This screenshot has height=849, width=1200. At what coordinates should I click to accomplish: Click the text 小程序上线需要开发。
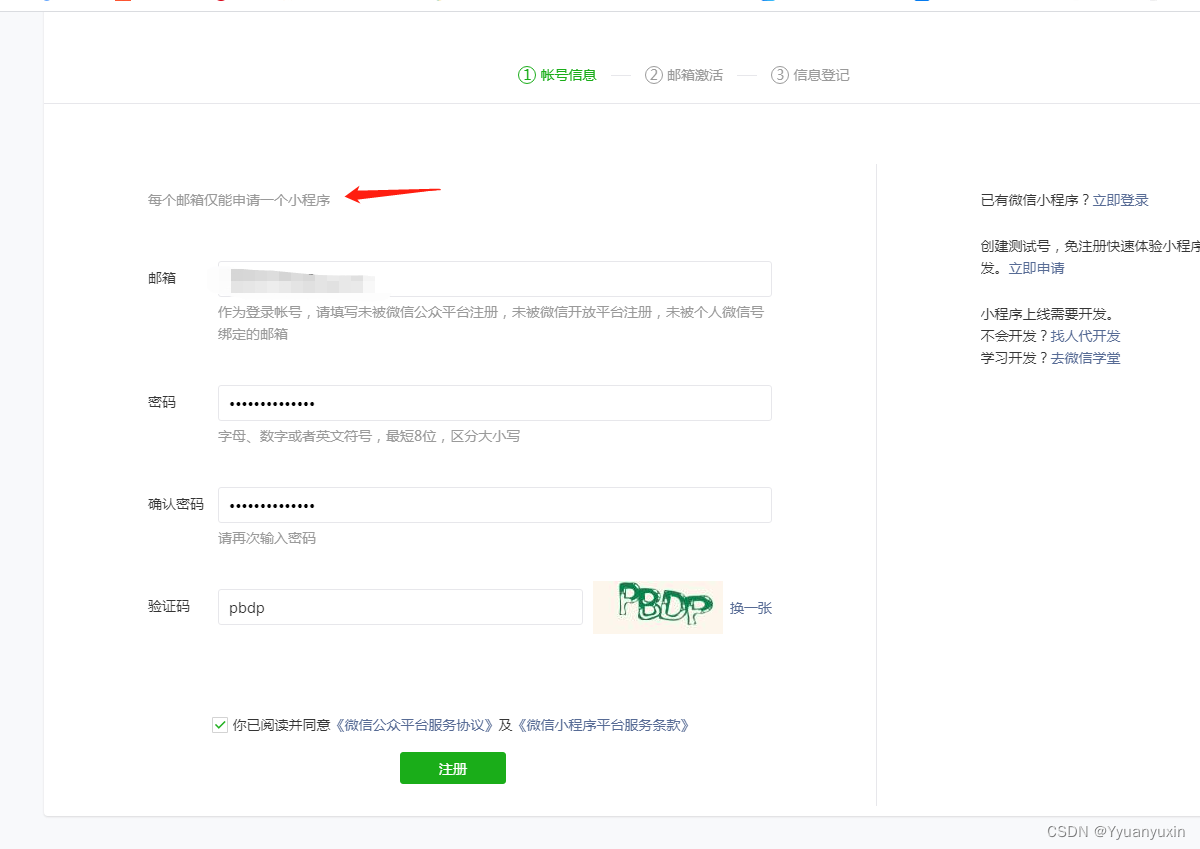(1047, 314)
